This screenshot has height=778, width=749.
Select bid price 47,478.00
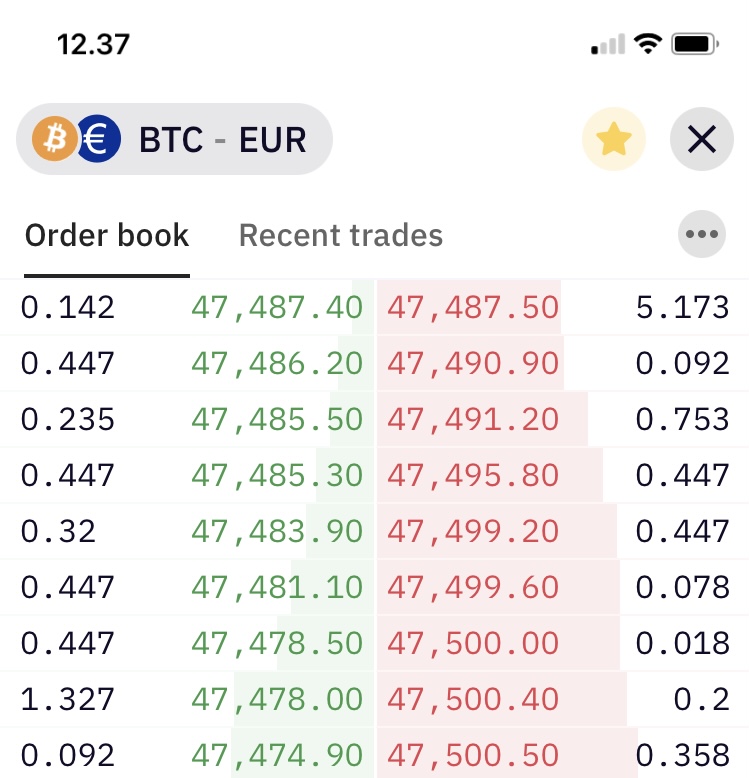click(x=277, y=699)
